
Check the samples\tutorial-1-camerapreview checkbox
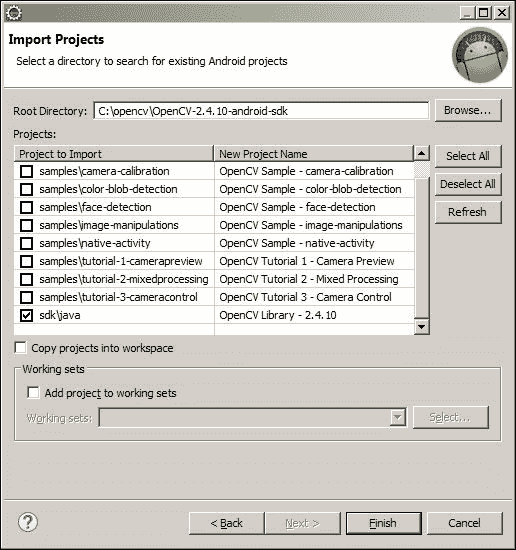click(x=26, y=261)
